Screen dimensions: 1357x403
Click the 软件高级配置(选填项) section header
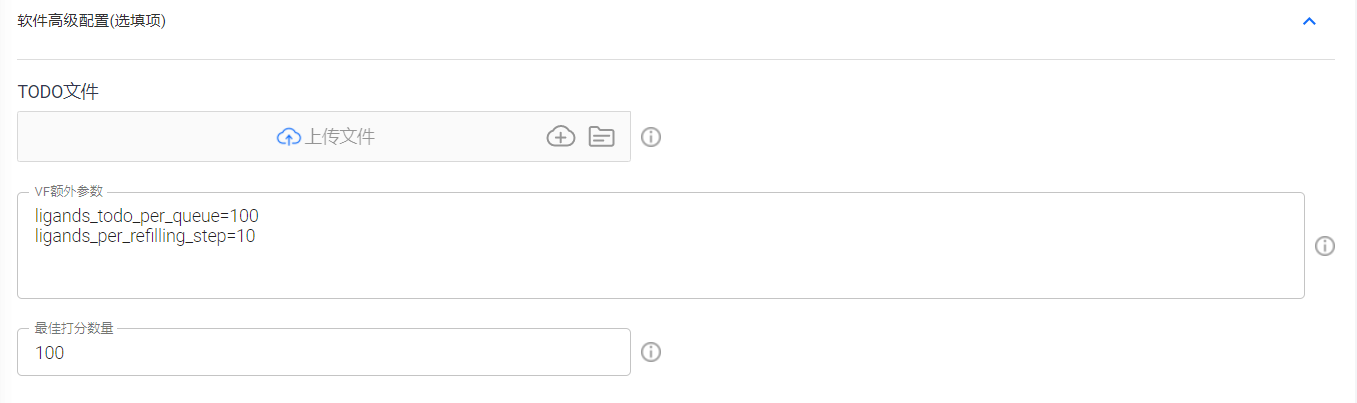(92, 21)
